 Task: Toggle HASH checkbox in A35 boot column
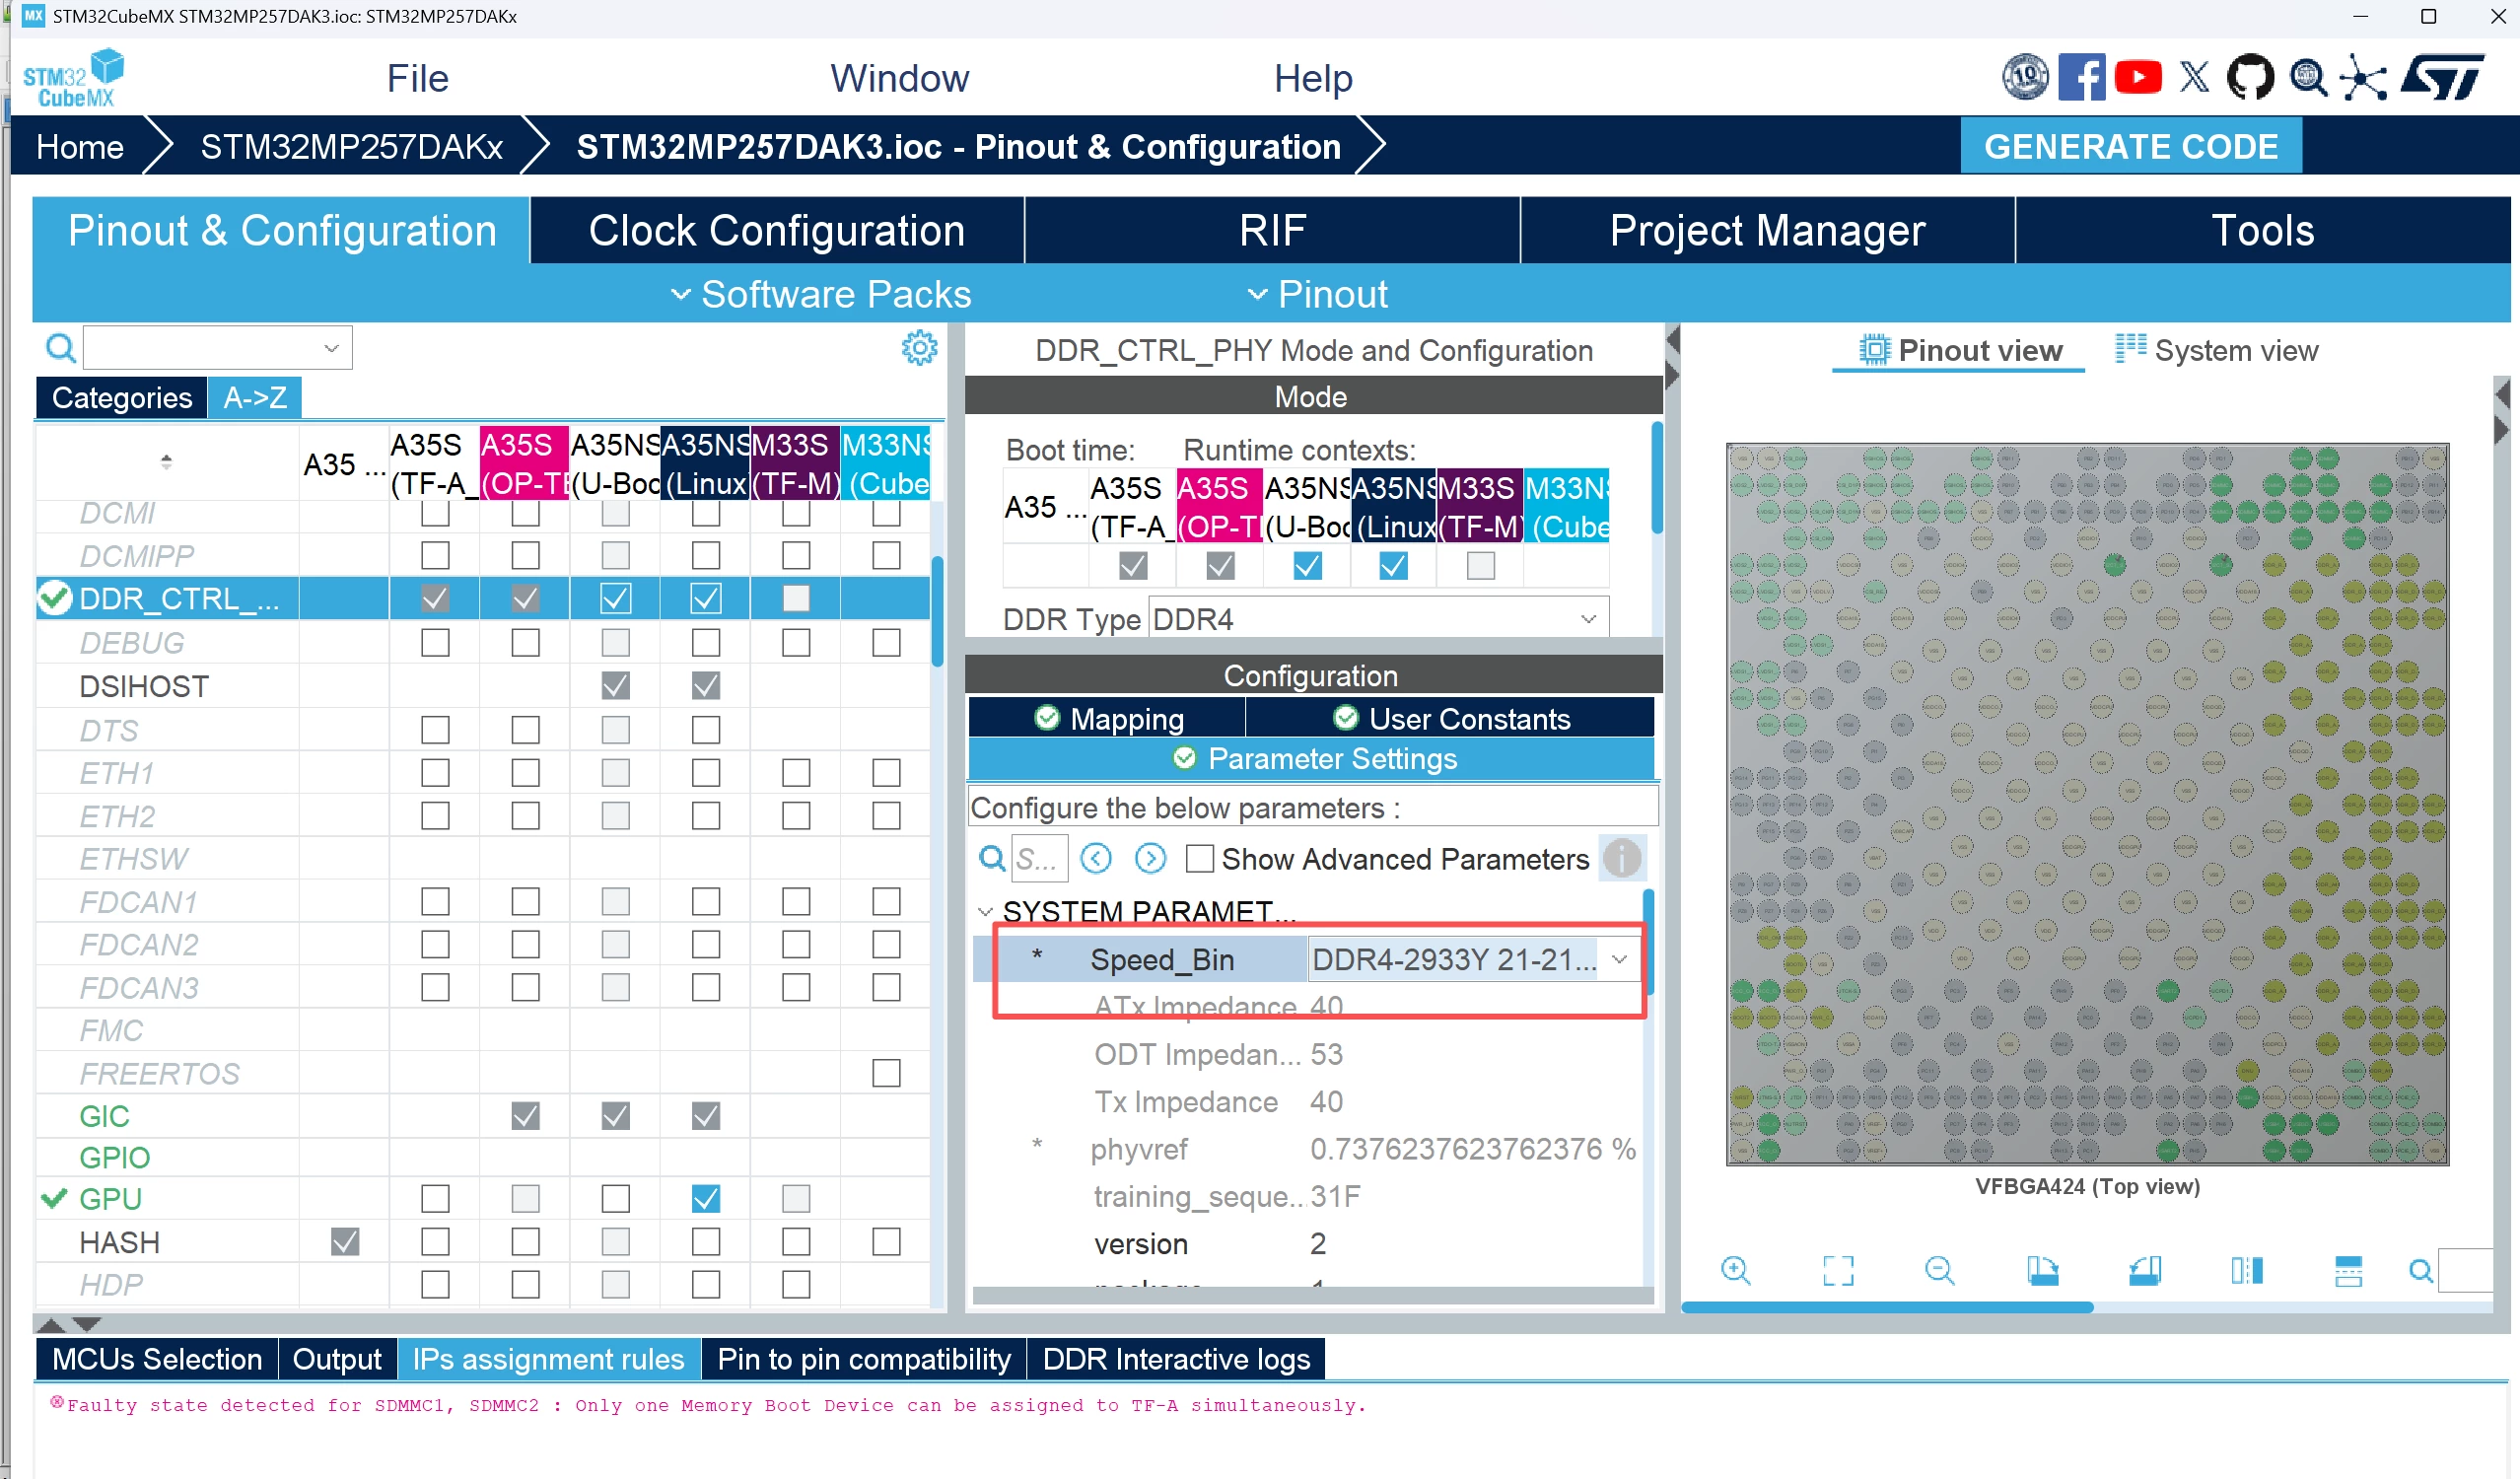(345, 1241)
